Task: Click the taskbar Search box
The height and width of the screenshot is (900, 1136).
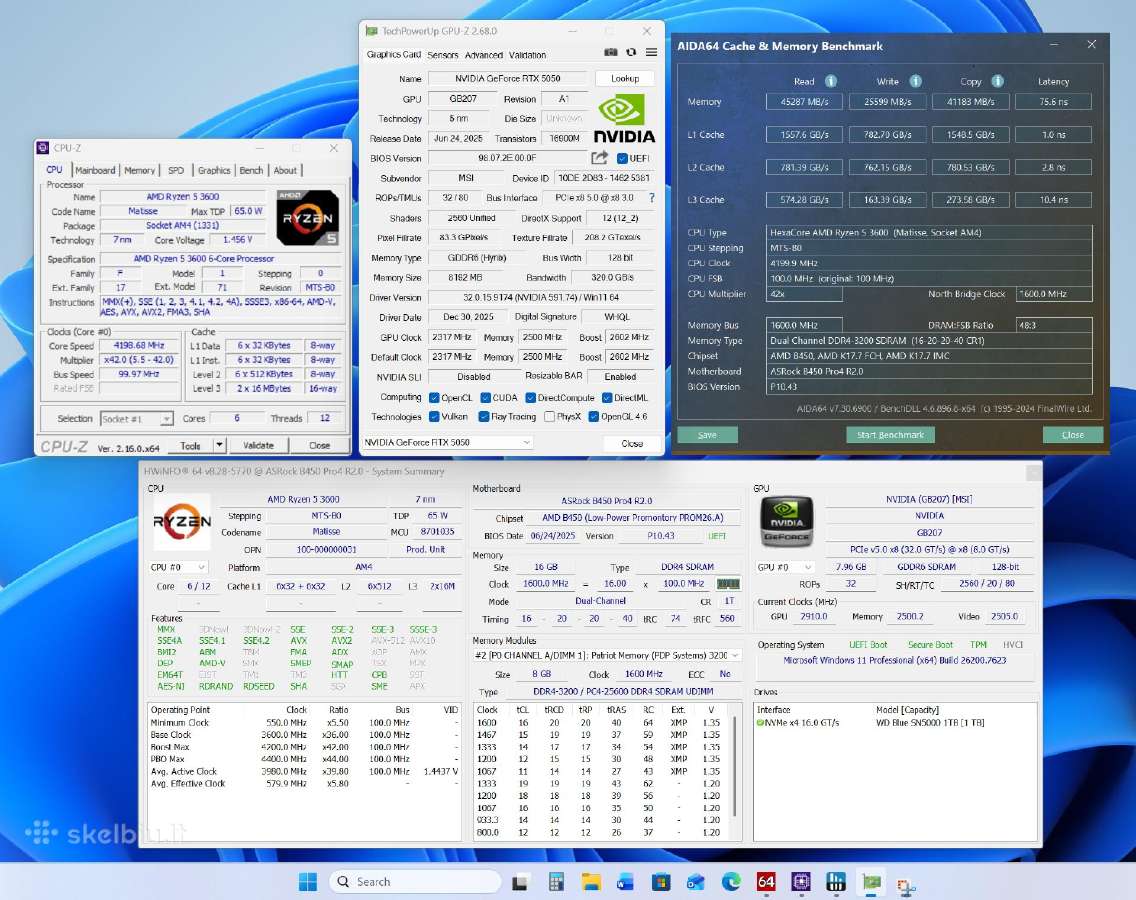Action: tap(415, 882)
